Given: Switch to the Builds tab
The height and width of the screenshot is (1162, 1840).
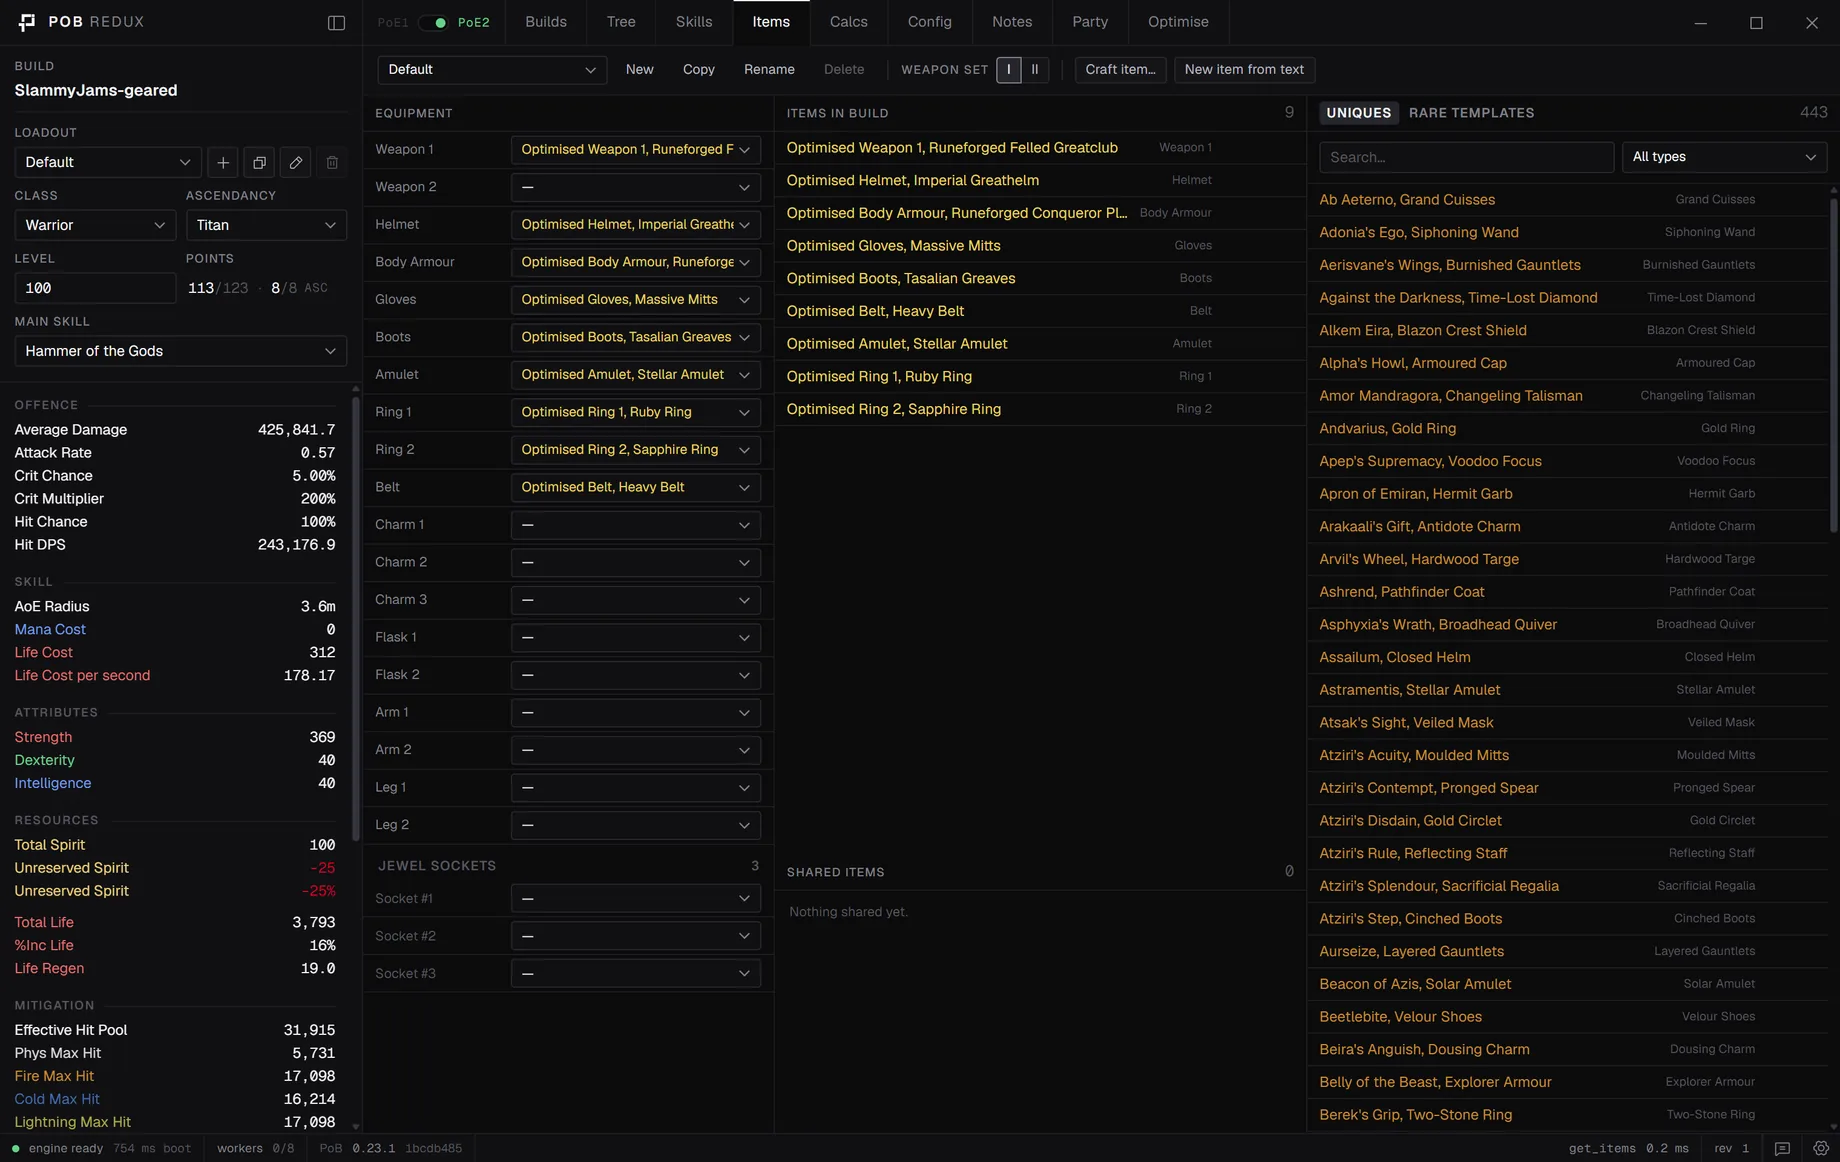Looking at the screenshot, I should coord(546,22).
